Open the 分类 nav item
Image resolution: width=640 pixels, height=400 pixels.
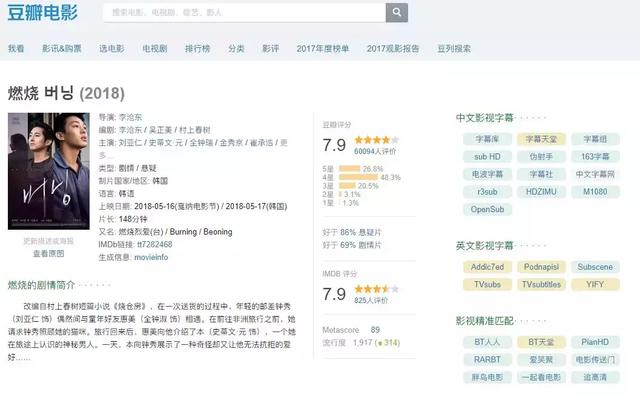pyautogui.click(x=236, y=49)
